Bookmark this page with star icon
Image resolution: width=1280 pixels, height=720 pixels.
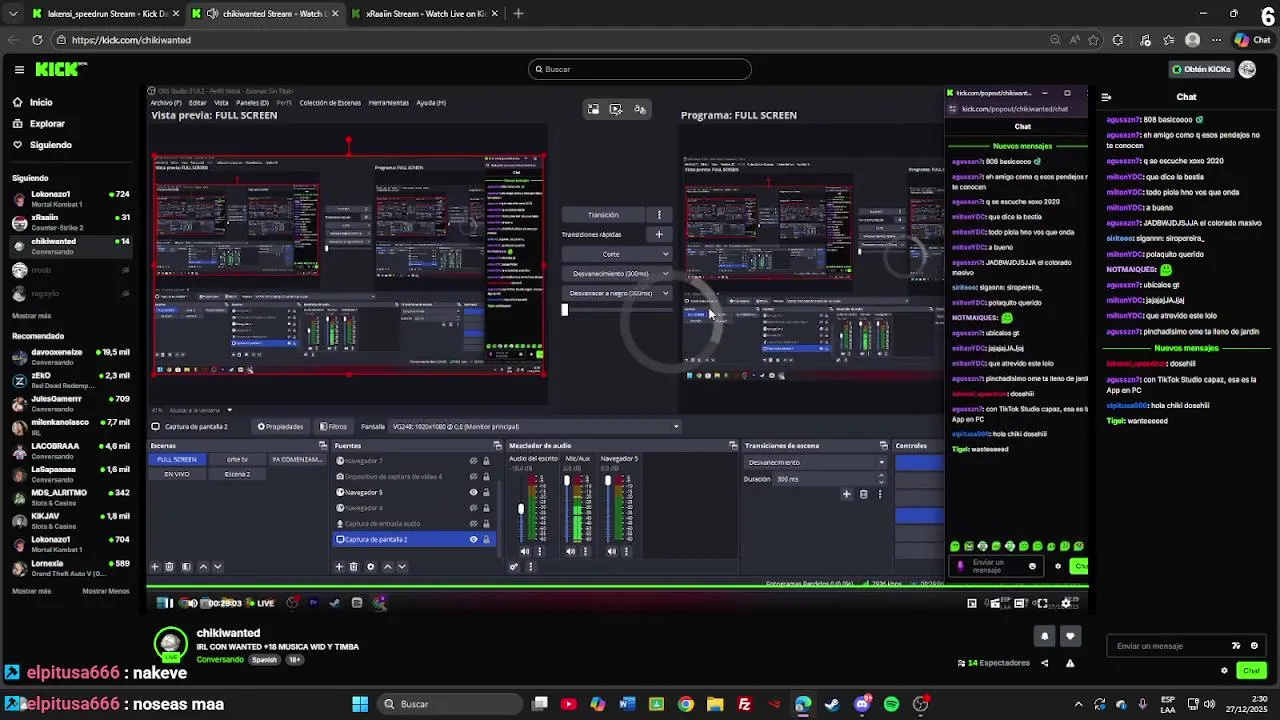pyautogui.click(x=1093, y=40)
